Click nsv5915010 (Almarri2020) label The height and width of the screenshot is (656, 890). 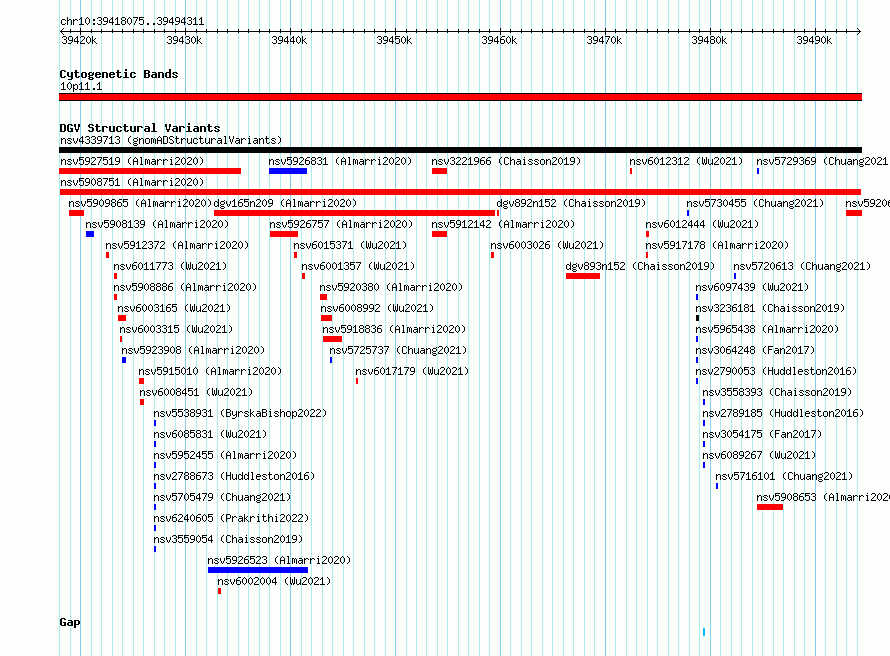click(x=210, y=371)
